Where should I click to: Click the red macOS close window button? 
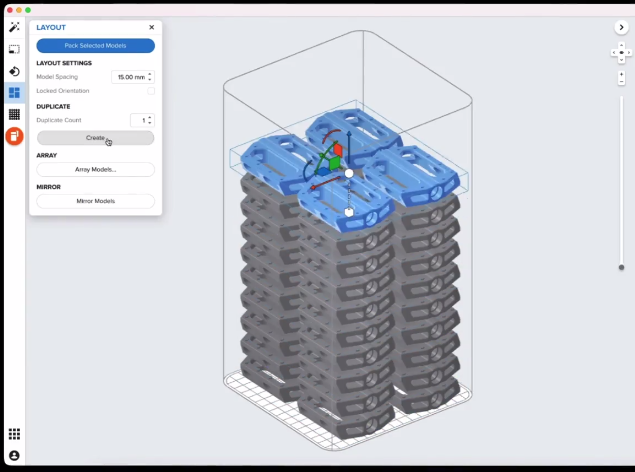10,10
